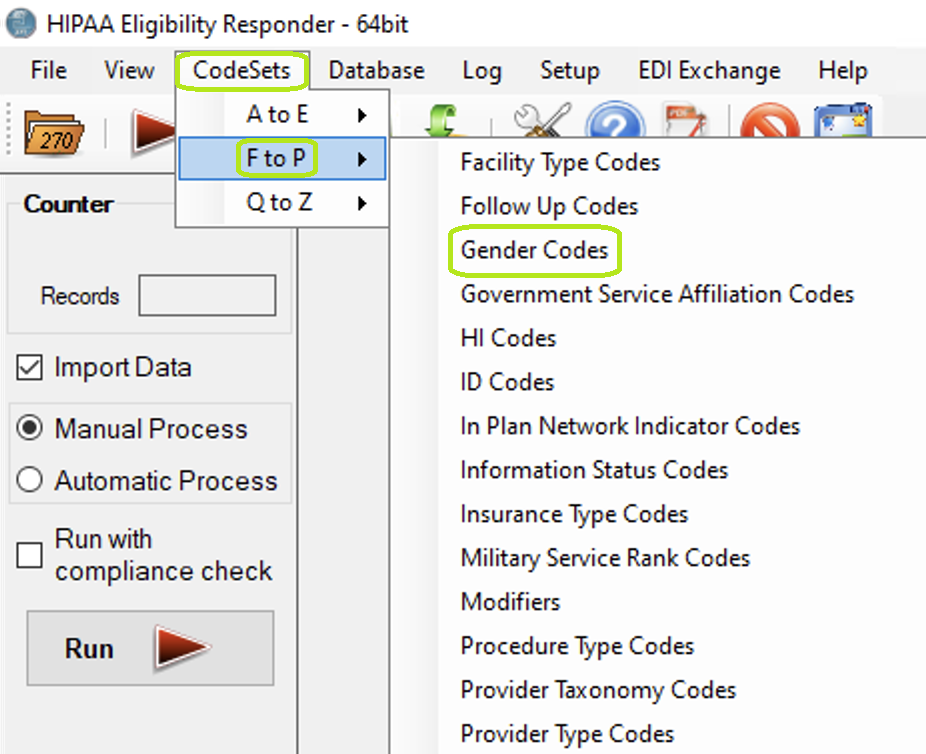Choose Facility Type Codes
The height and width of the screenshot is (754, 926).
[560, 162]
